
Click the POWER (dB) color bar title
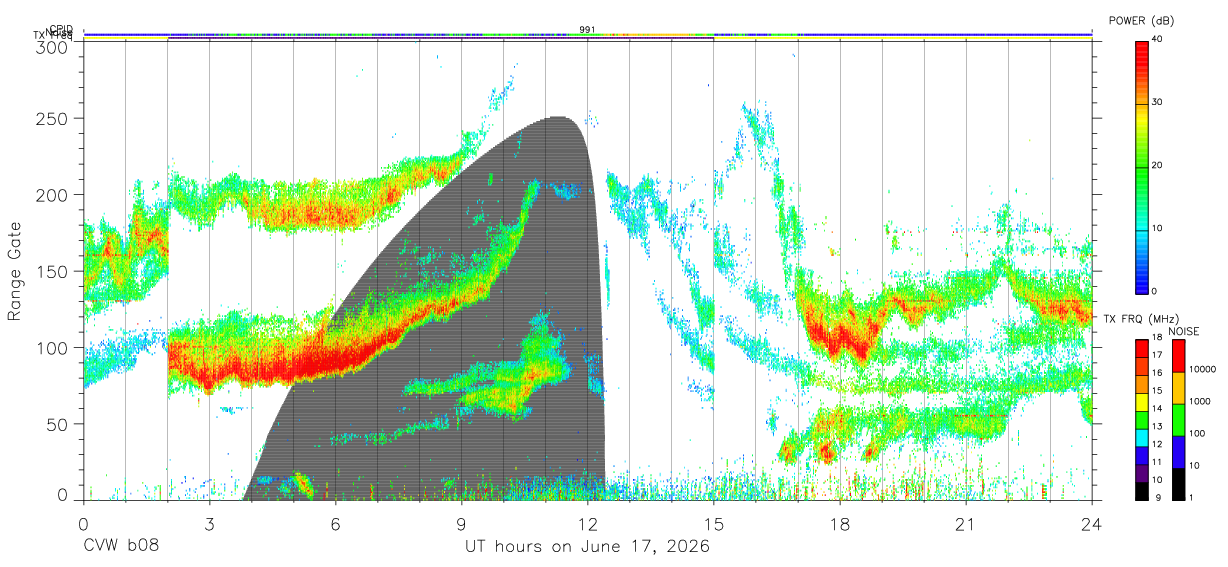pos(1141,21)
